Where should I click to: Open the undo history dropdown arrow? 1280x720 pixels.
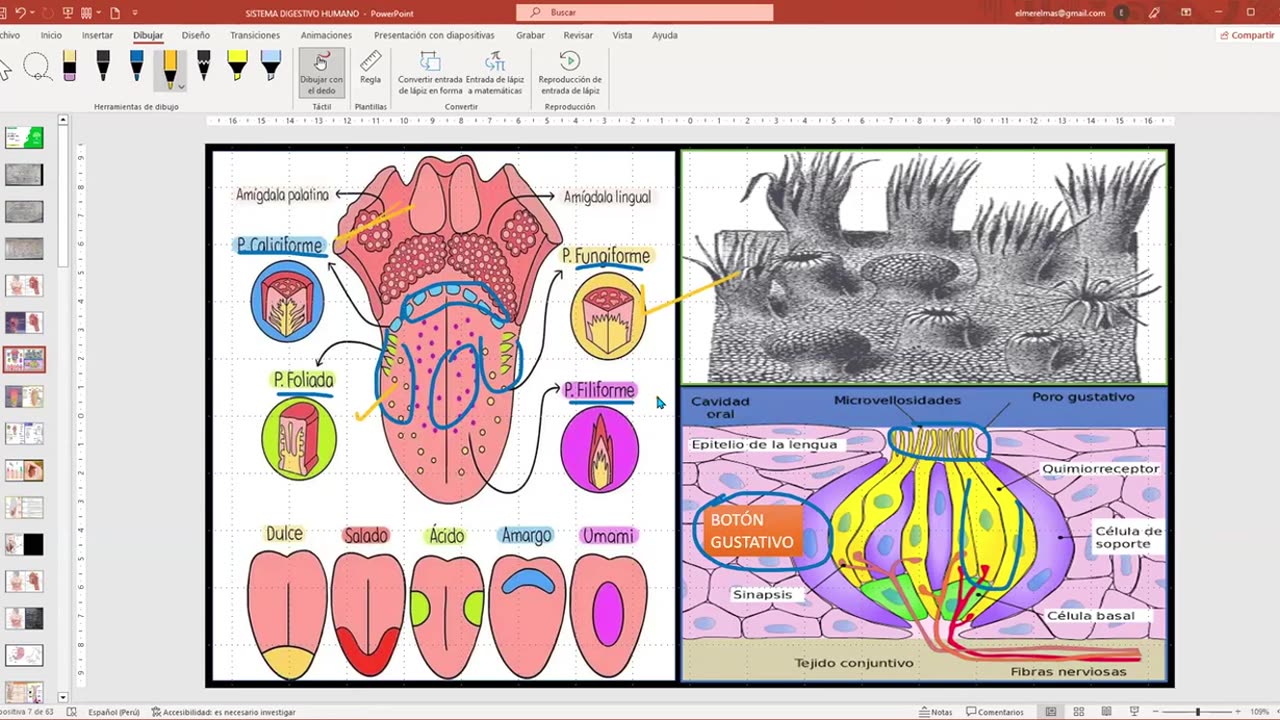coord(33,13)
